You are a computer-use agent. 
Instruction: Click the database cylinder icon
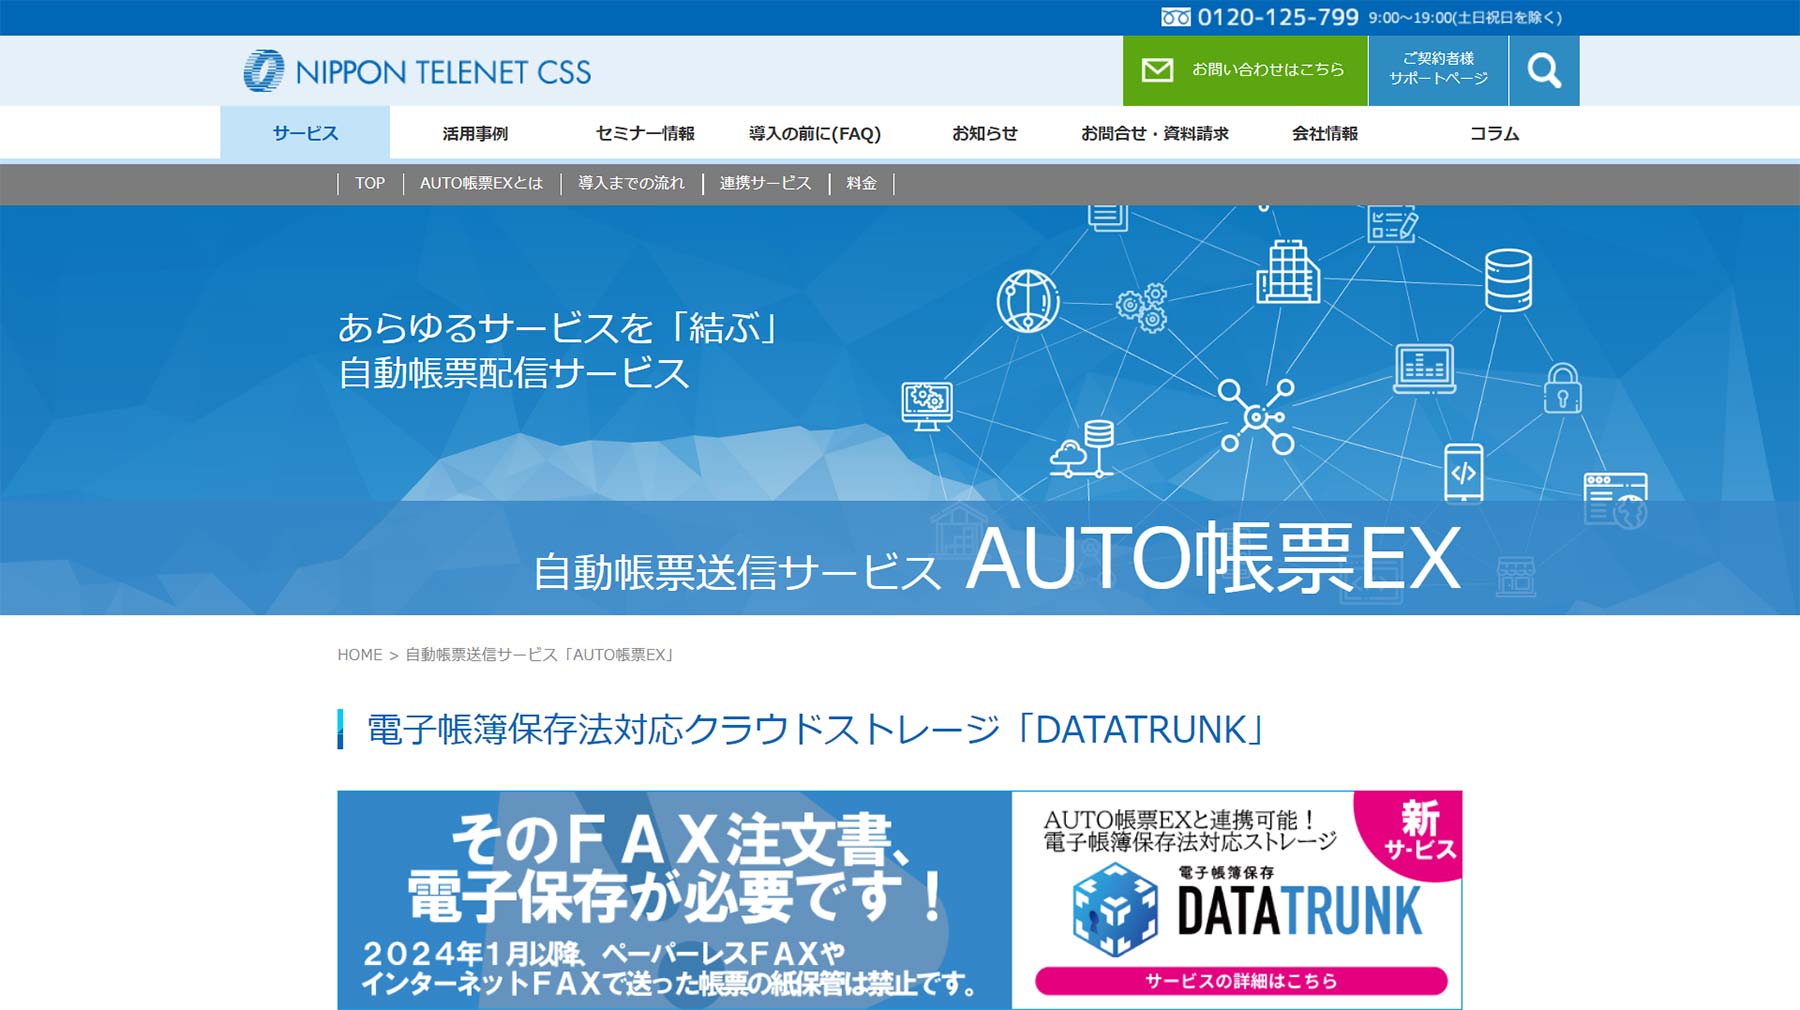1508,280
